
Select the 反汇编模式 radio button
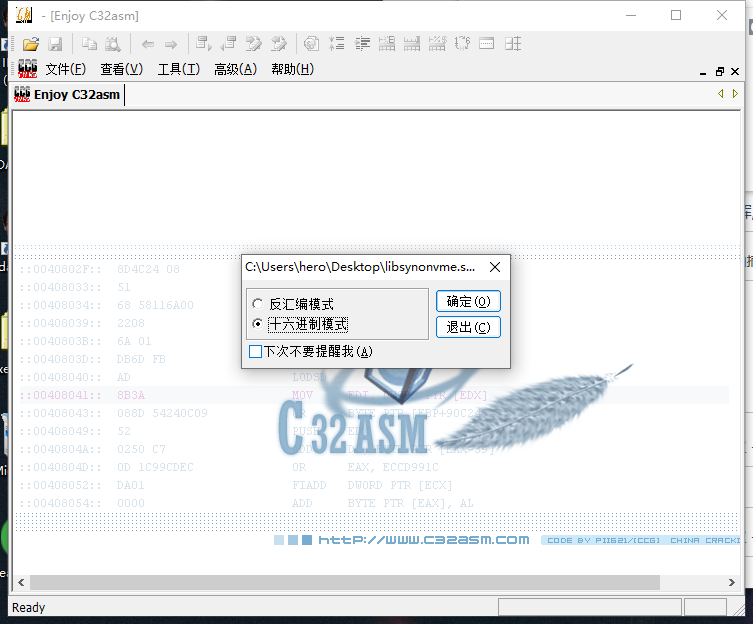coord(257,304)
